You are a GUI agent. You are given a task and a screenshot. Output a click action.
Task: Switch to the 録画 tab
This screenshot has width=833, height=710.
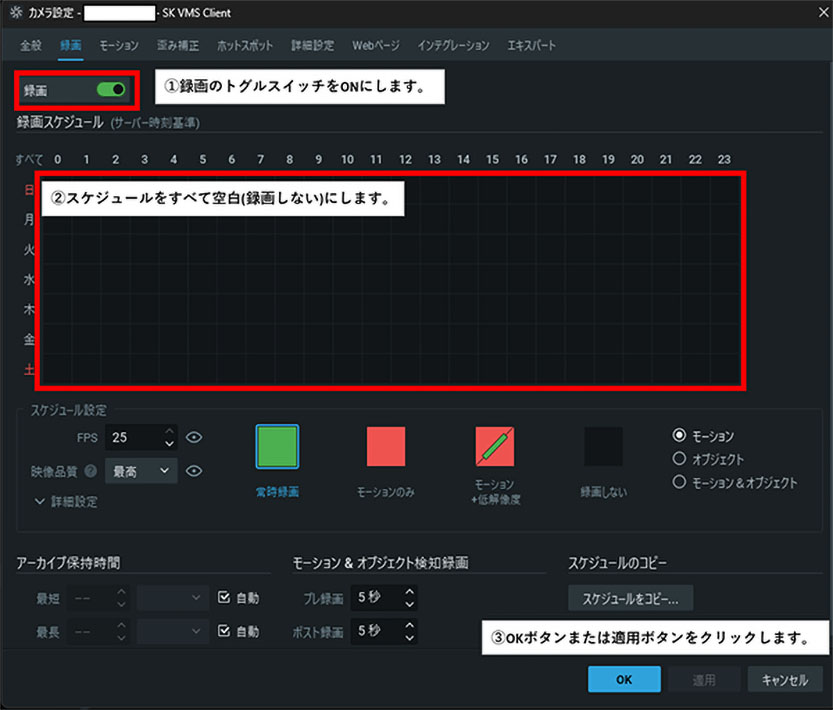[x=70, y=46]
